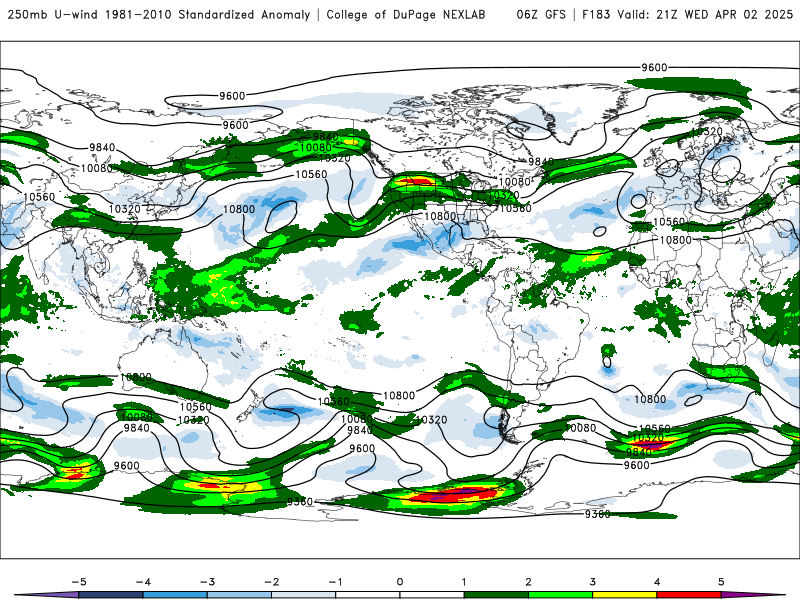Click the "-4" colorbar tick label
The image size is (800, 600).
pos(142,582)
